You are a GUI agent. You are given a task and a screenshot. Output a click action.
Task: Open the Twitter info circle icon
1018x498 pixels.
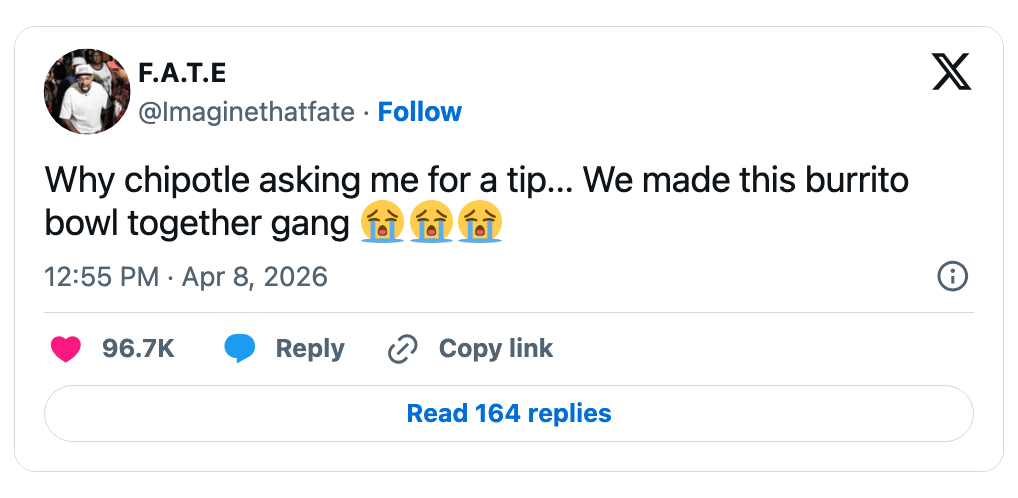pyautogui.click(x=952, y=276)
